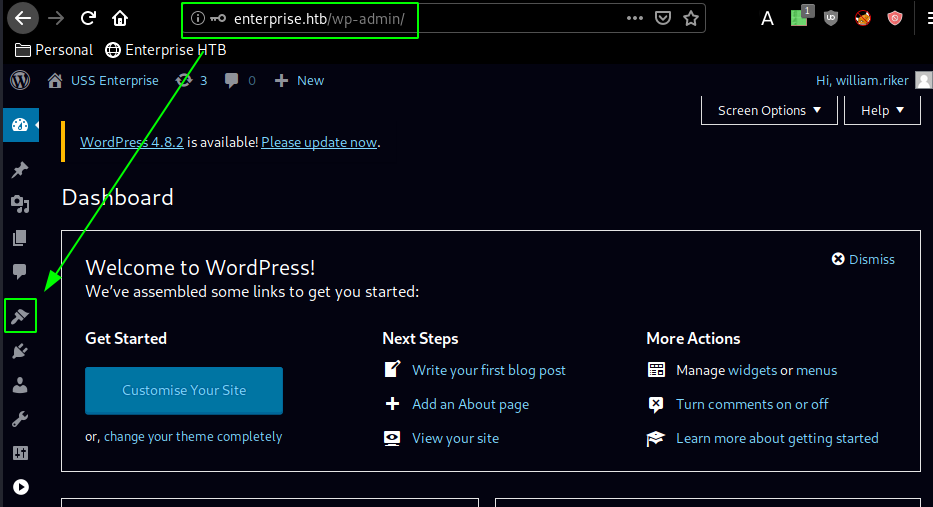Open the Hi, william.riker account menu
933x507 pixels.
tap(862, 80)
